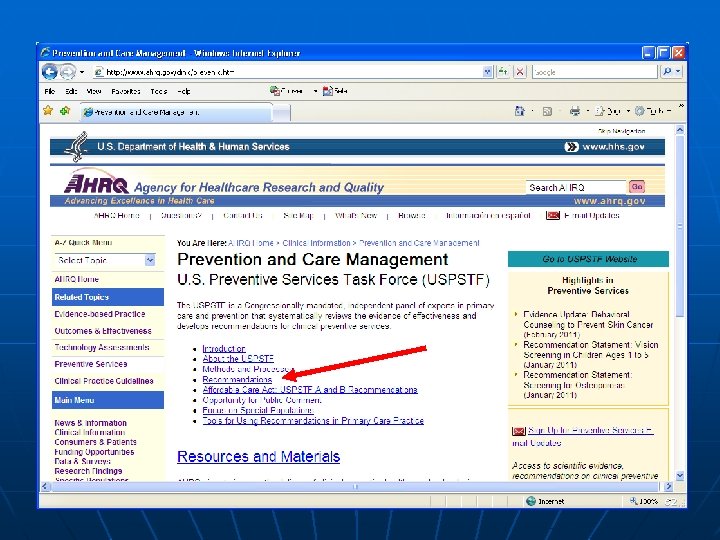Open the Technology Assessments sidebar link
Screen dimensions: 720x540
click(x=102, y=348)
